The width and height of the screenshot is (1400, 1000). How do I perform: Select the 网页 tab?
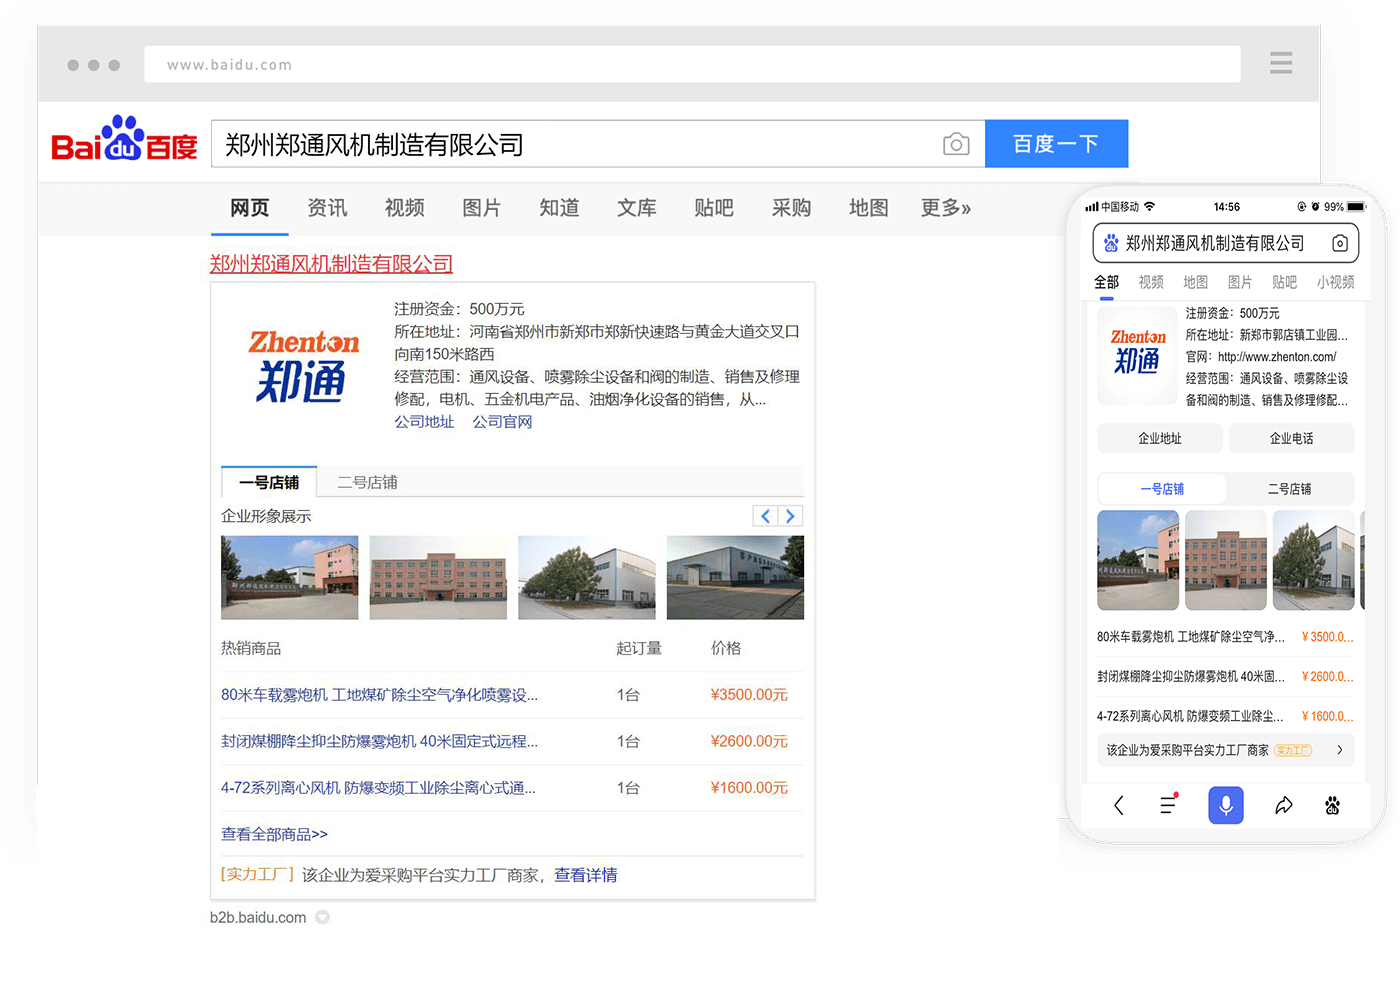250,207
